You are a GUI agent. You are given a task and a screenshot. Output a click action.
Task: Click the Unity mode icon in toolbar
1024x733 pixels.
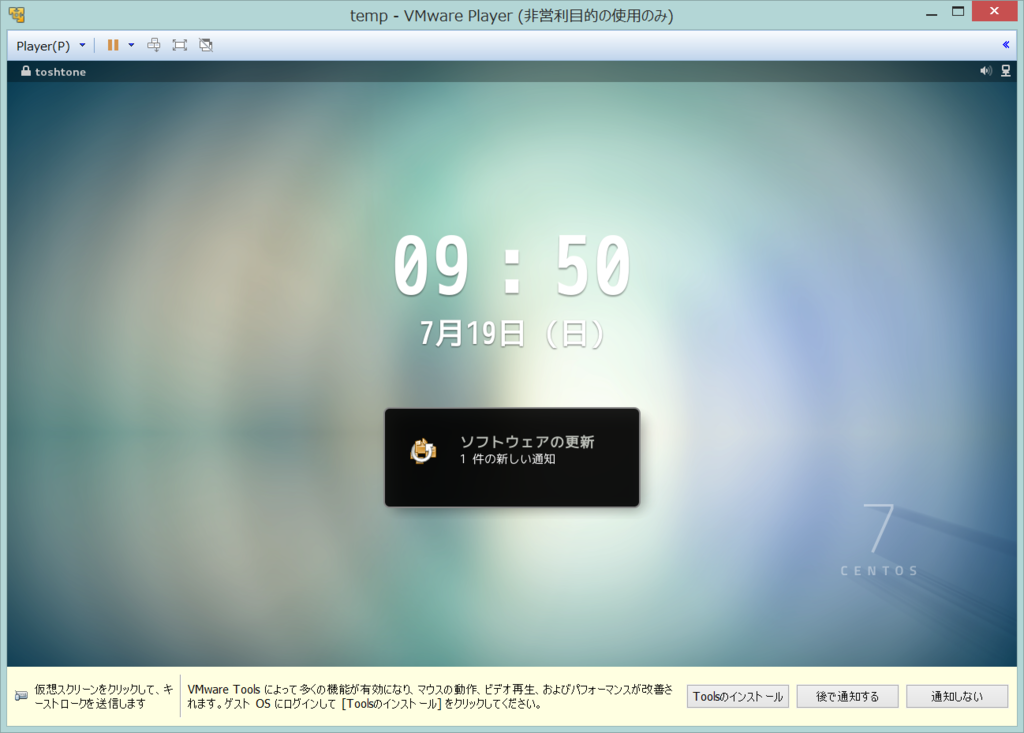206,45
